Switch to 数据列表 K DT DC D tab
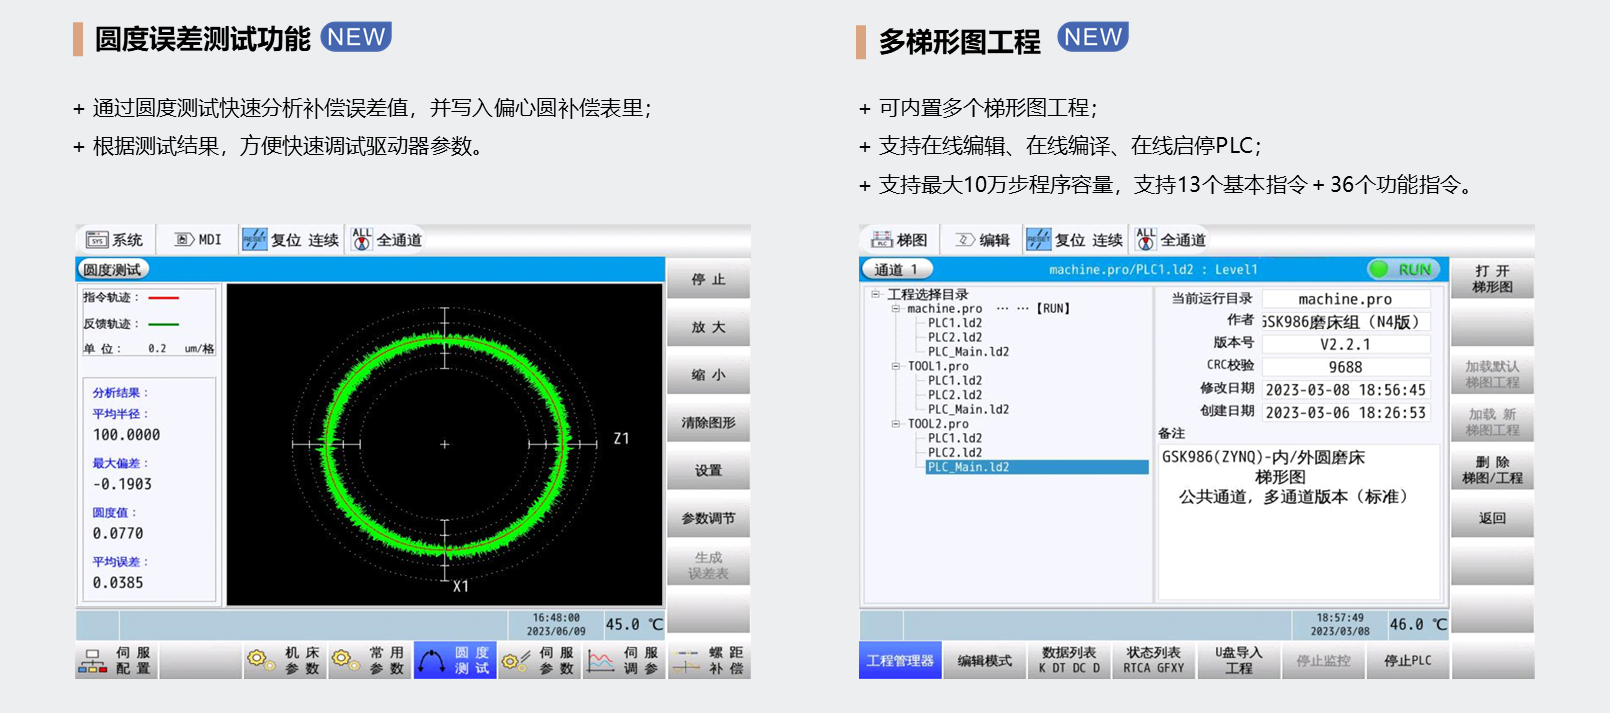This screenshot has width=1610, height=713. pyautogui.click(x=1068, y=661)
